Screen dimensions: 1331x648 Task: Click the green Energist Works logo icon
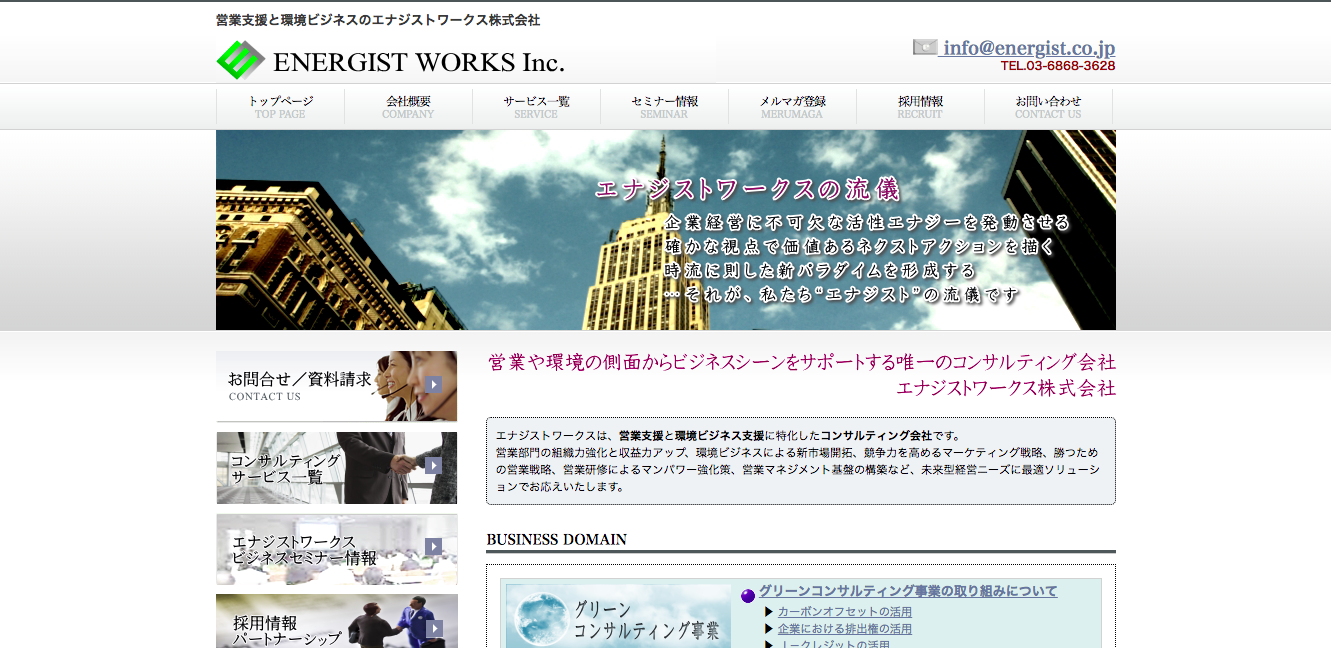tap(240, 60)
